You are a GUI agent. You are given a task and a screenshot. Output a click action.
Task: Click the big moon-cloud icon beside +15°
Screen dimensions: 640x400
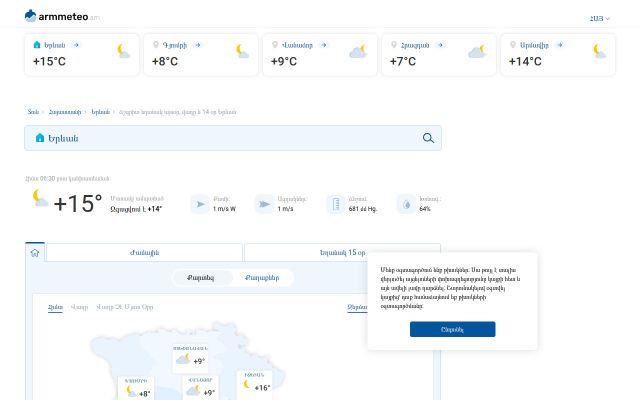(40, 198)
